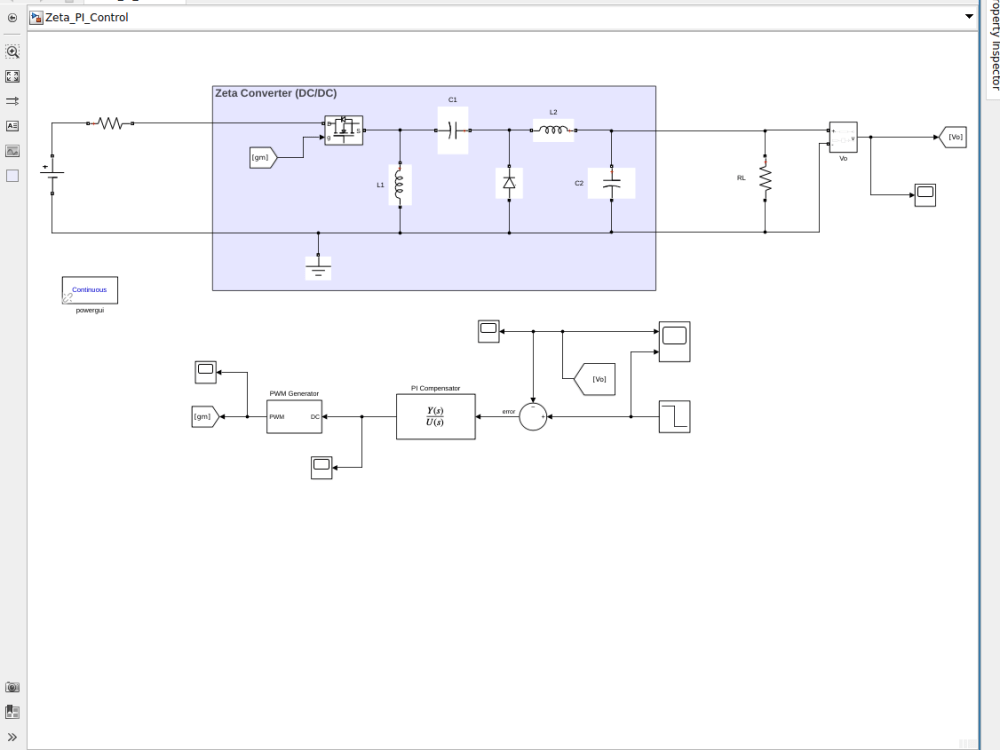Click the Viewmark camera icon at bottom left

[12, 687]
